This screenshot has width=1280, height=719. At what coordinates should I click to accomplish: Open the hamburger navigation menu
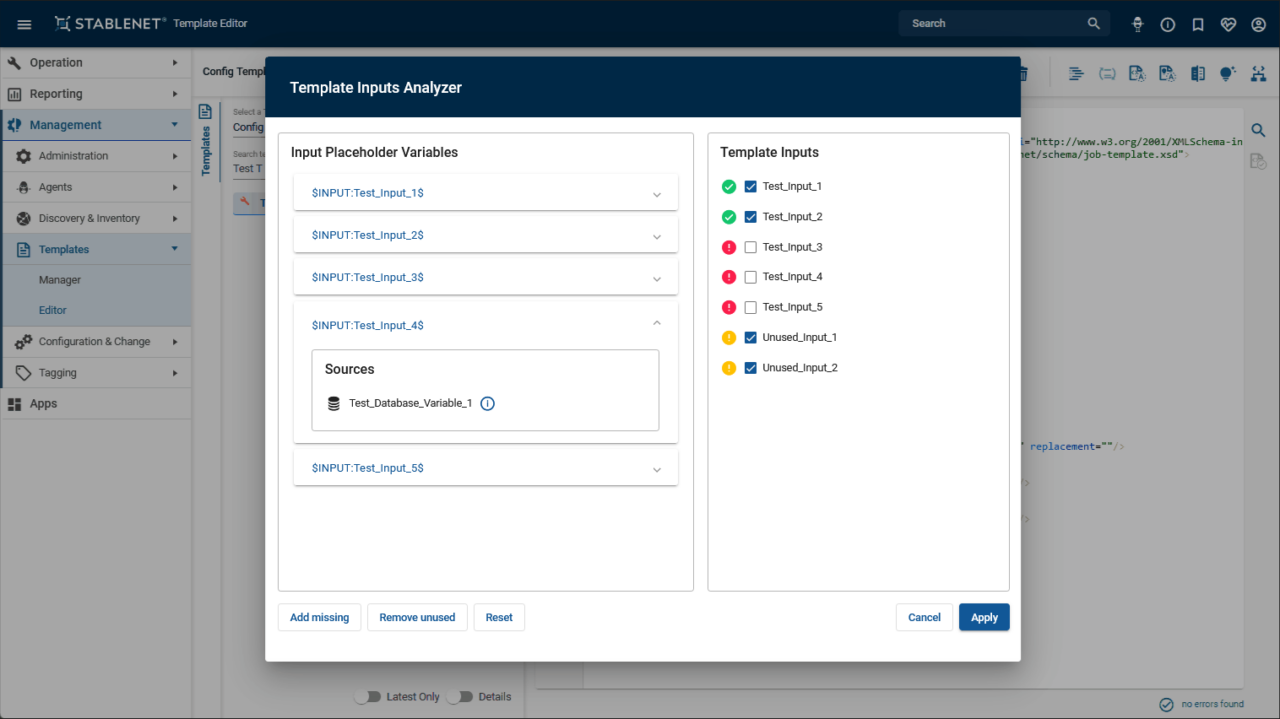24,24
